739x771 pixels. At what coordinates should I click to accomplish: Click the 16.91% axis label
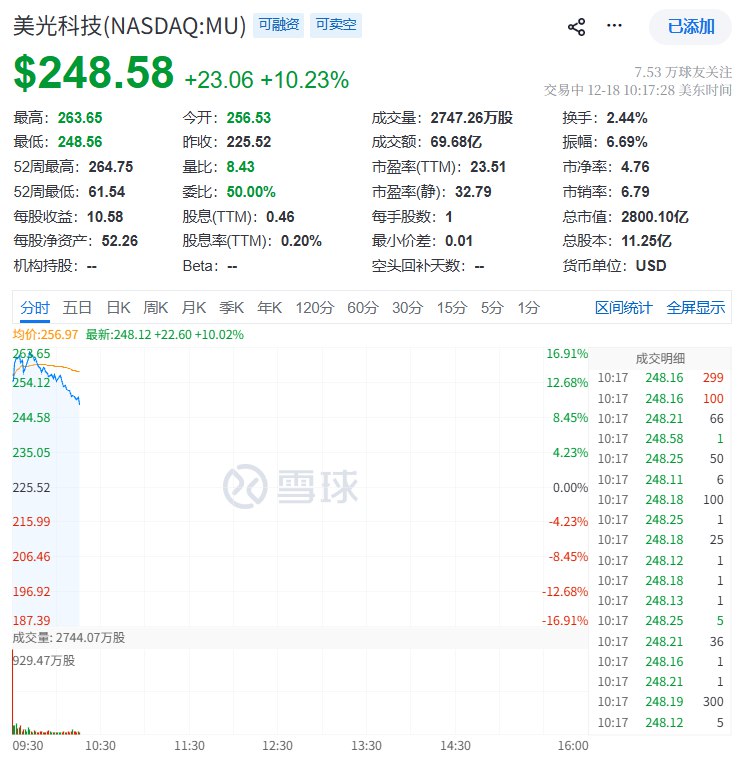(x=567, y=354)
